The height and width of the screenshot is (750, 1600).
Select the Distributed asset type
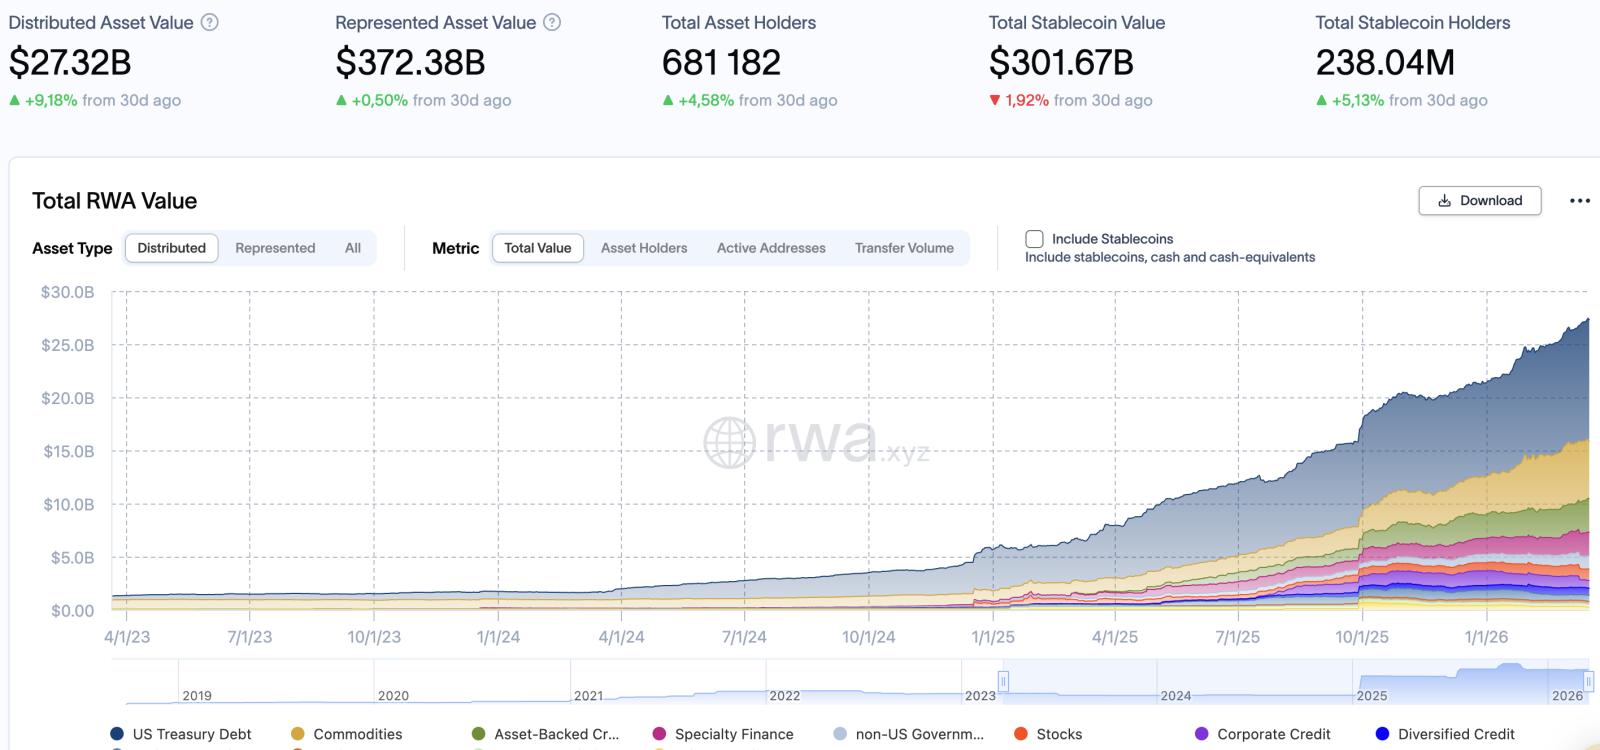(x=171, y=248)
